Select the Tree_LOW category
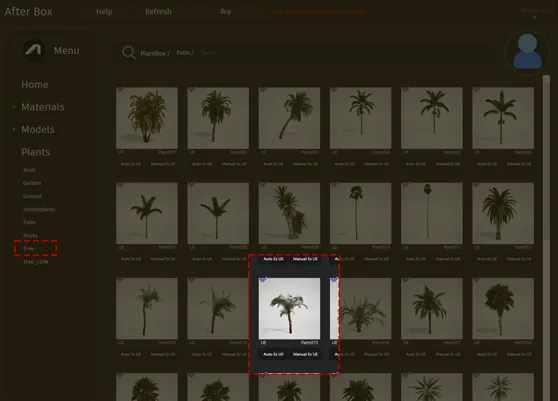 click(x=36, y=262)
